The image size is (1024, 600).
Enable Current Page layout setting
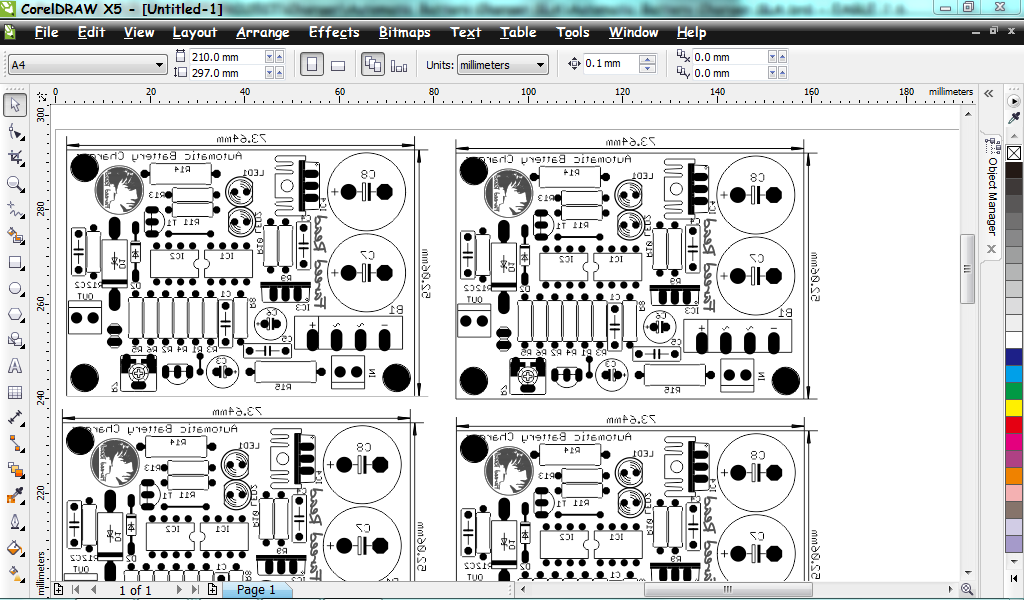click(399, 65)
